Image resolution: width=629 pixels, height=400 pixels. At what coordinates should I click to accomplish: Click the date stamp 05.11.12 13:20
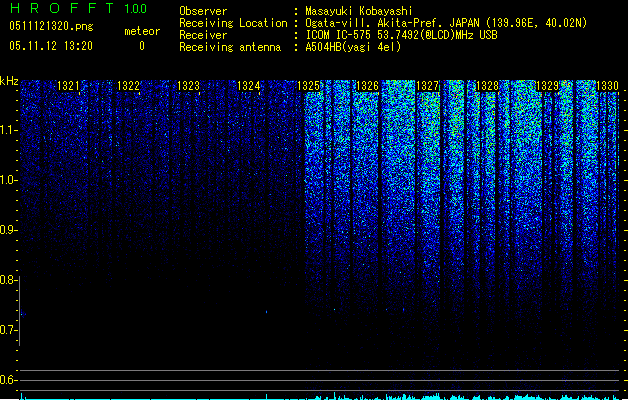(x=51, y=46)
